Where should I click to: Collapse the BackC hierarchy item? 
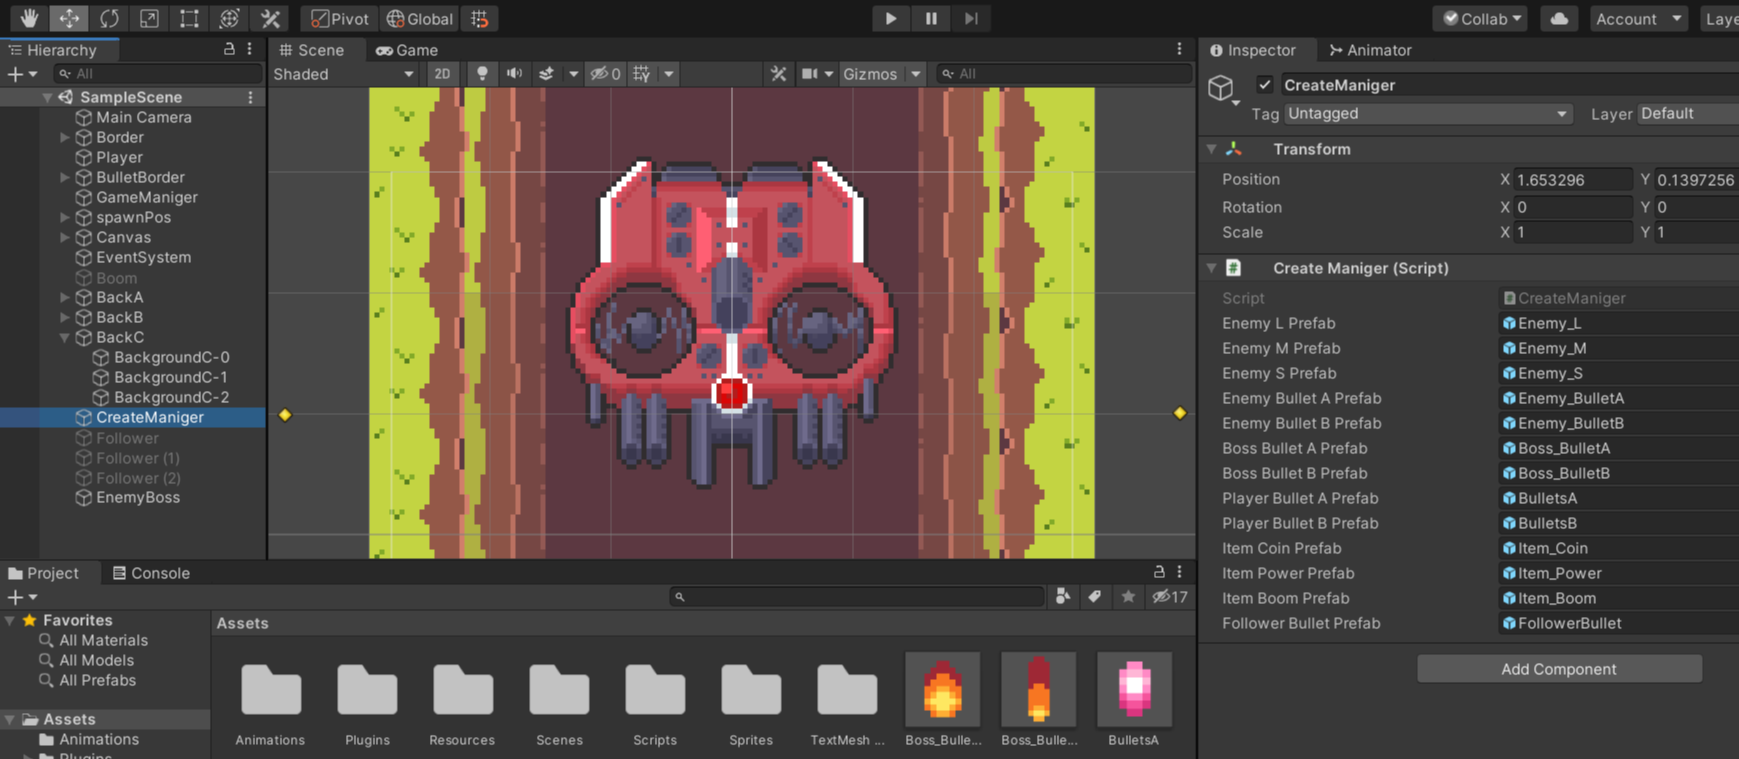coord(65,337)
